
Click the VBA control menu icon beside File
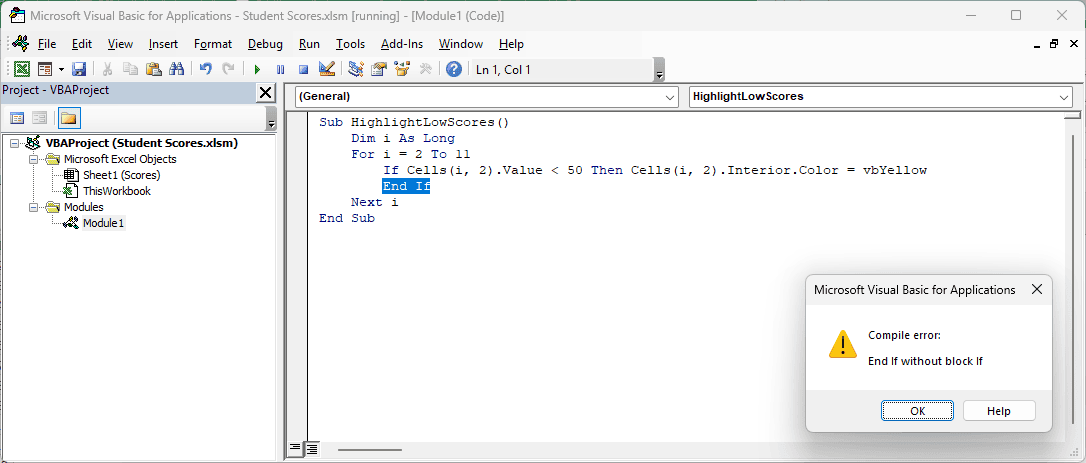click(19, 44)
